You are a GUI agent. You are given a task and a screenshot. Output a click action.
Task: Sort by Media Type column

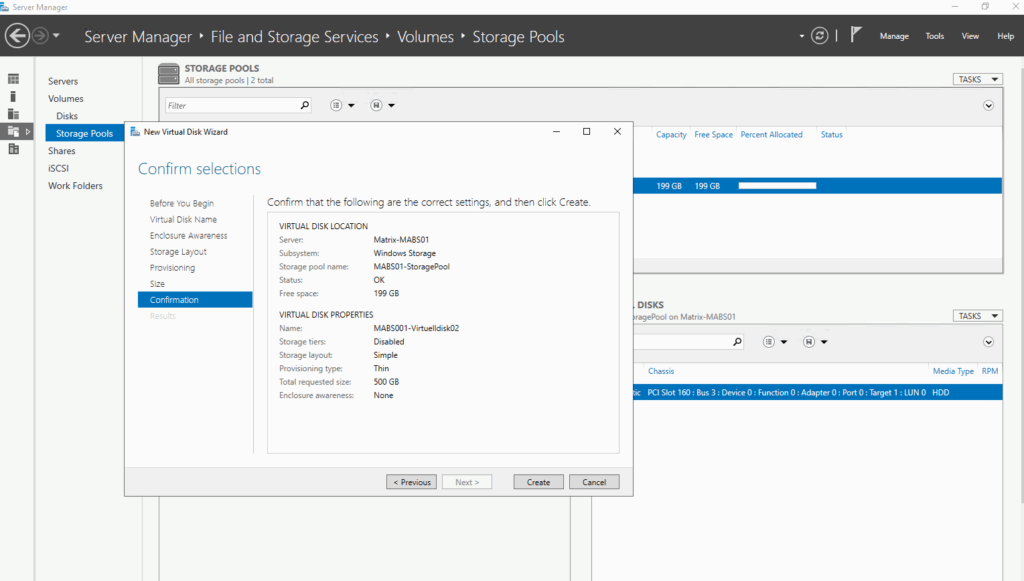[953, 371]
